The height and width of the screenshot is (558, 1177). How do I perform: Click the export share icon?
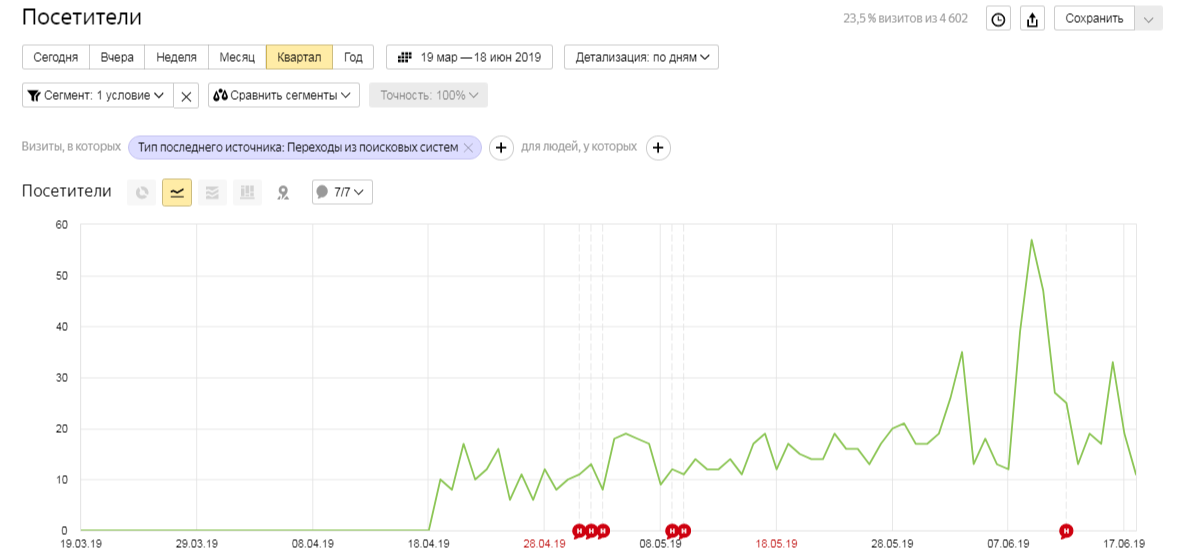click(x=1033, y=20)
